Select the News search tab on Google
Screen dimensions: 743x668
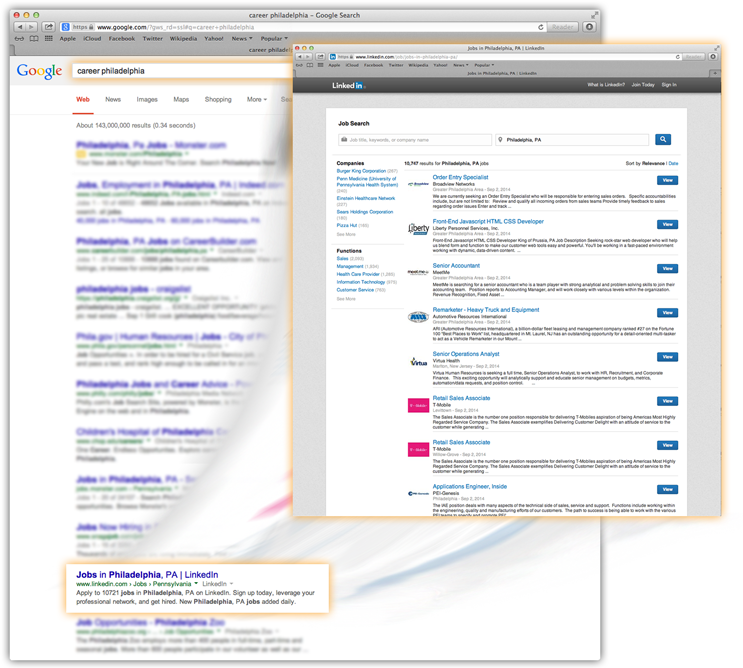coord(113,99)
